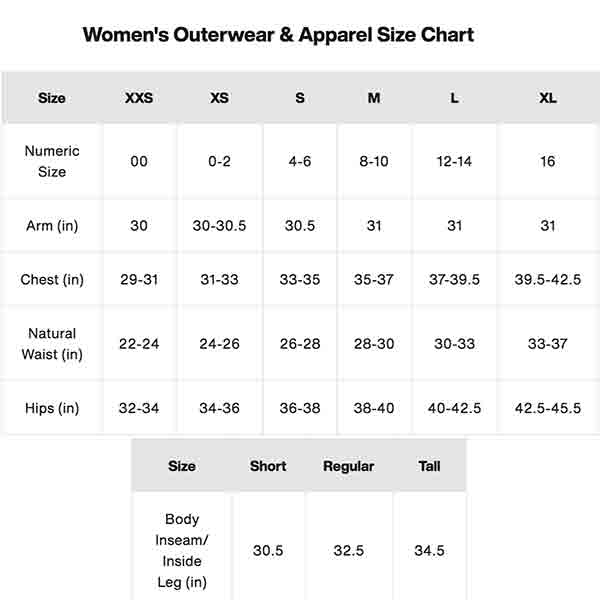Select the 00 numeric size cell
Image resolution: width=600 pixels, height=600 pixels.
(139, 161)
